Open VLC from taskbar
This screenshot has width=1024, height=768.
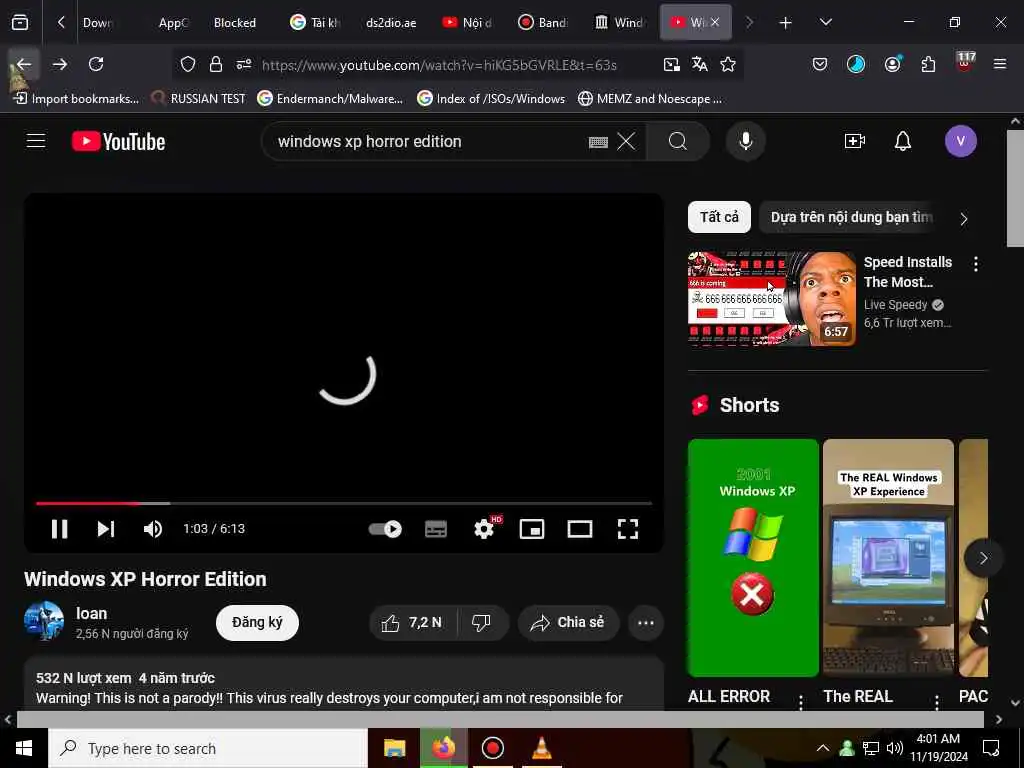point(541,748)
